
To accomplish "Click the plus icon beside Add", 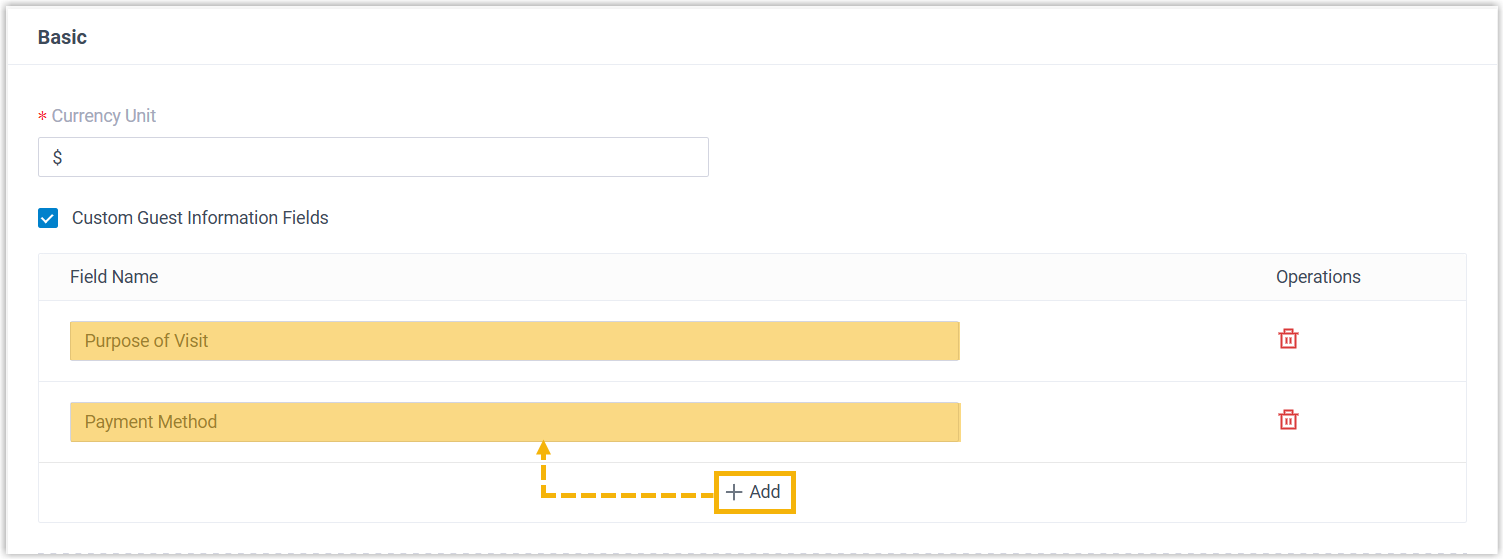I will click(734, 492).
